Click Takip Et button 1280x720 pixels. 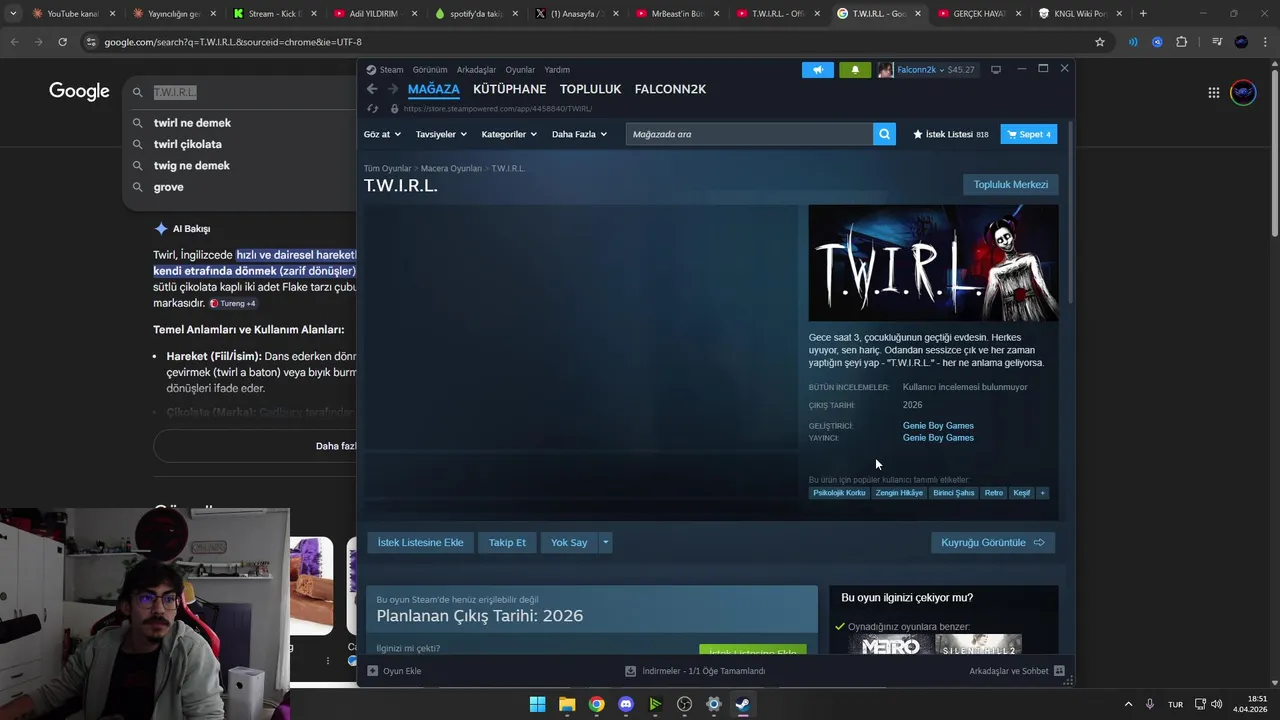click(507, 542)
